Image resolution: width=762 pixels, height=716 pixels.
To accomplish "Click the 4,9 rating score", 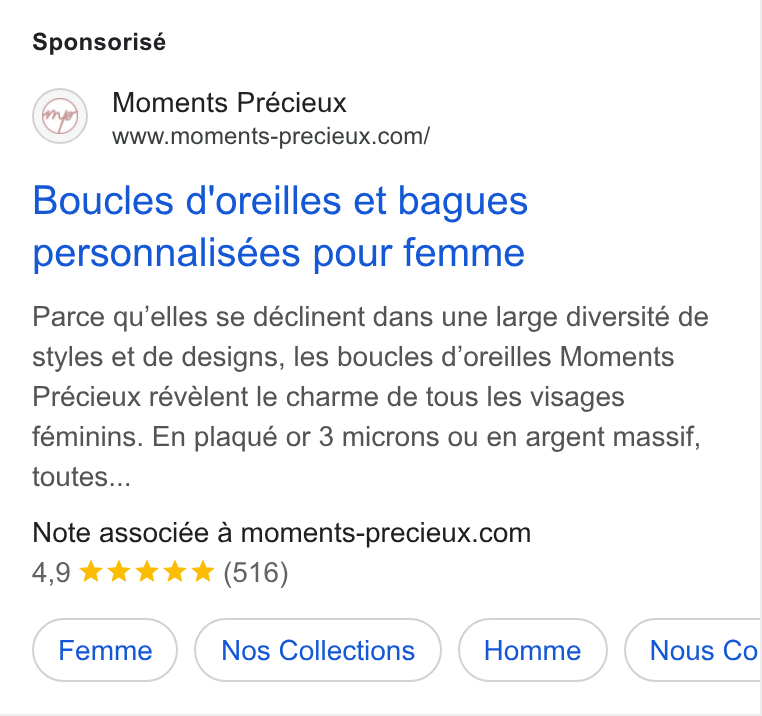I will tap(52, 572).
